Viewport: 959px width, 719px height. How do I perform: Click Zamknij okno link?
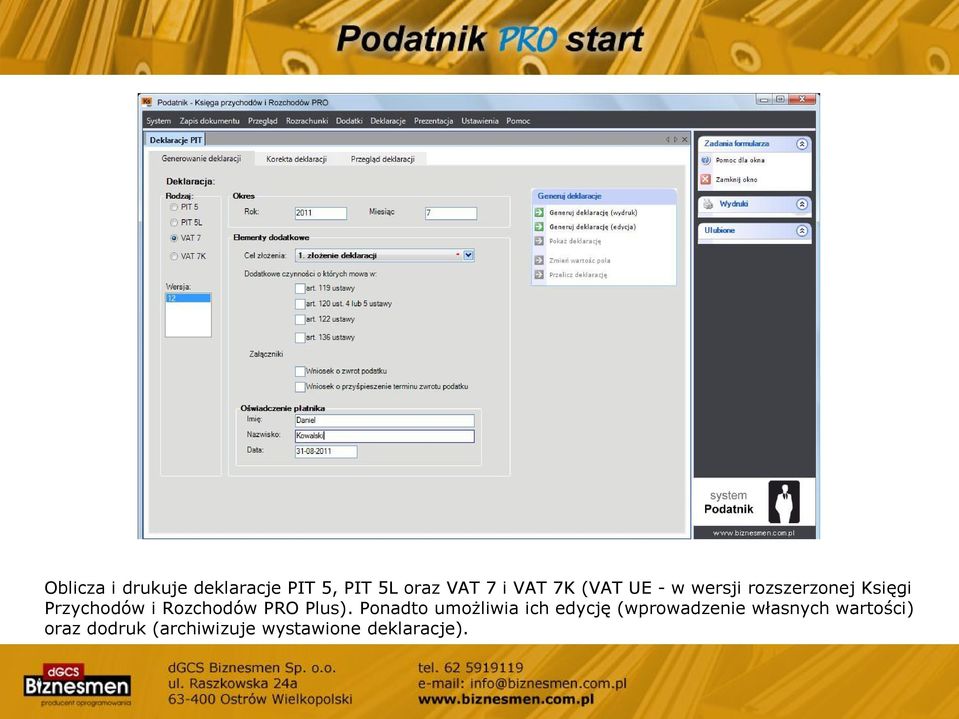(736, 180)
